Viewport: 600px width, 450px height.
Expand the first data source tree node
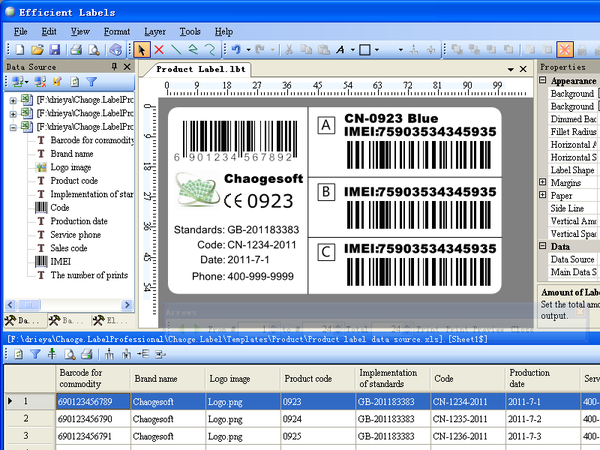pos(13,101)
